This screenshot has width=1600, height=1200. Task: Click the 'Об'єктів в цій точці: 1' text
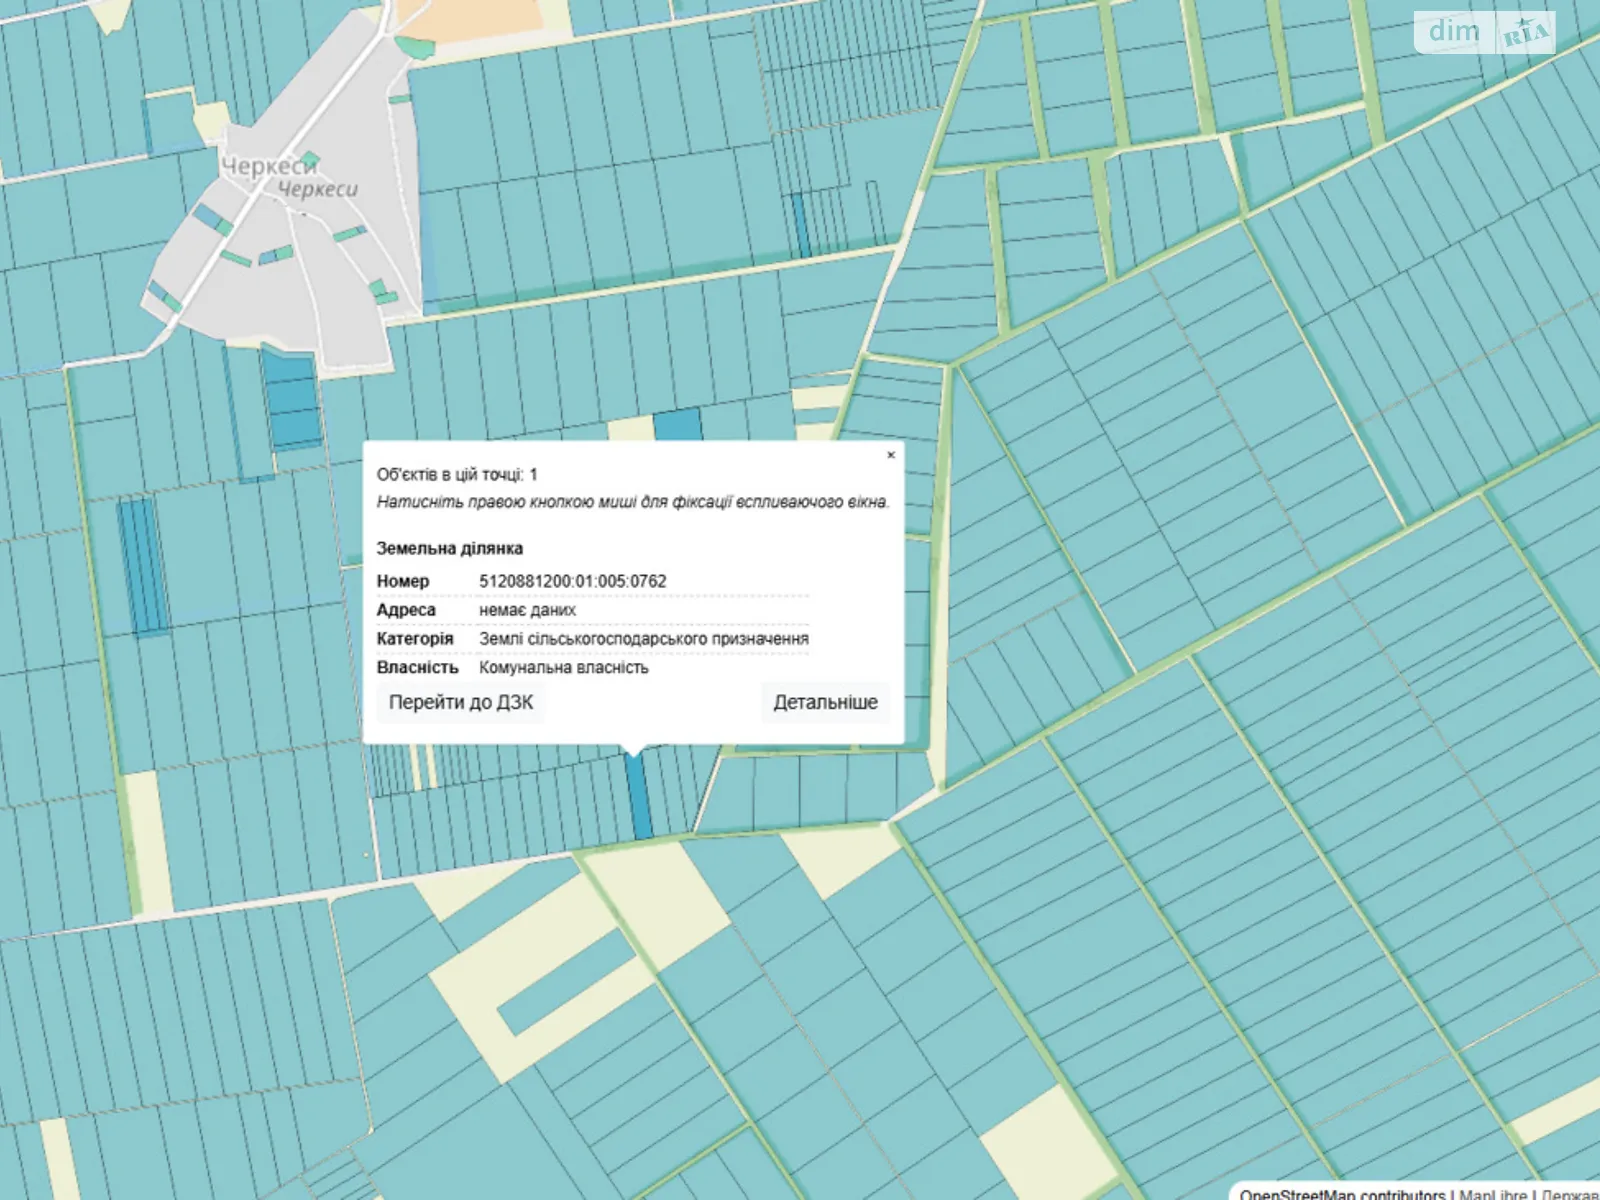[x=456, y=474]
